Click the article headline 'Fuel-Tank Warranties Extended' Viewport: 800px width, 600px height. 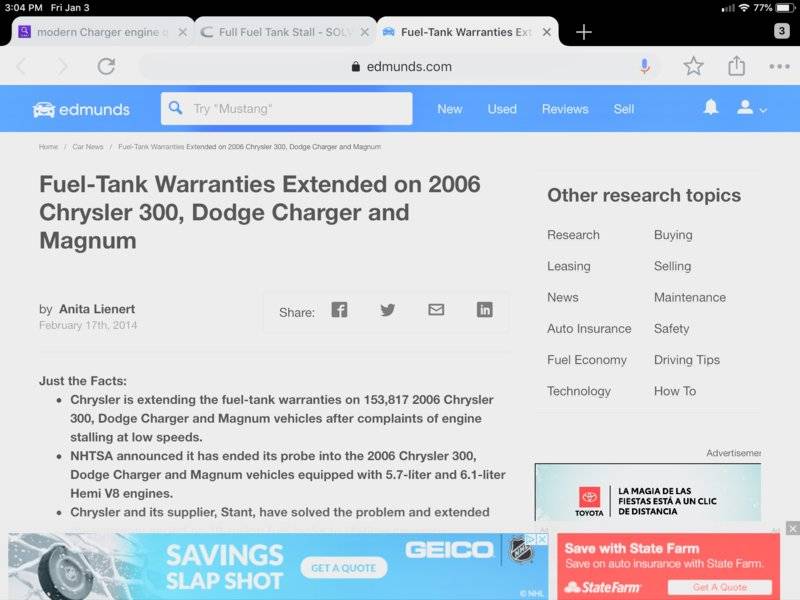pos(260,212)
